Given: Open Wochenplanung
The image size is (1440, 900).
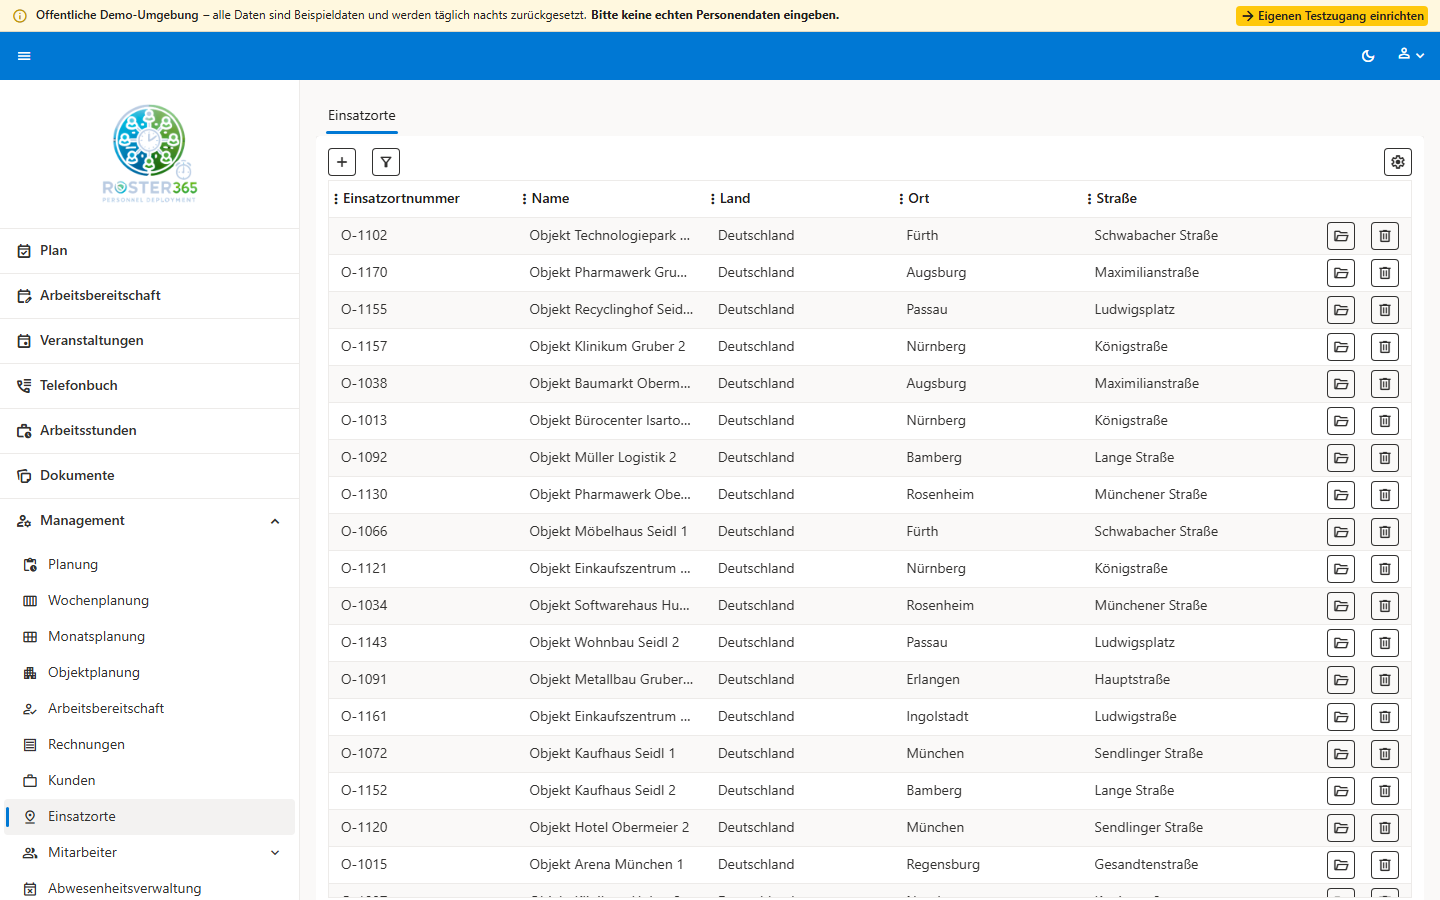Looking at the screenshot, I should pos(150,601).
